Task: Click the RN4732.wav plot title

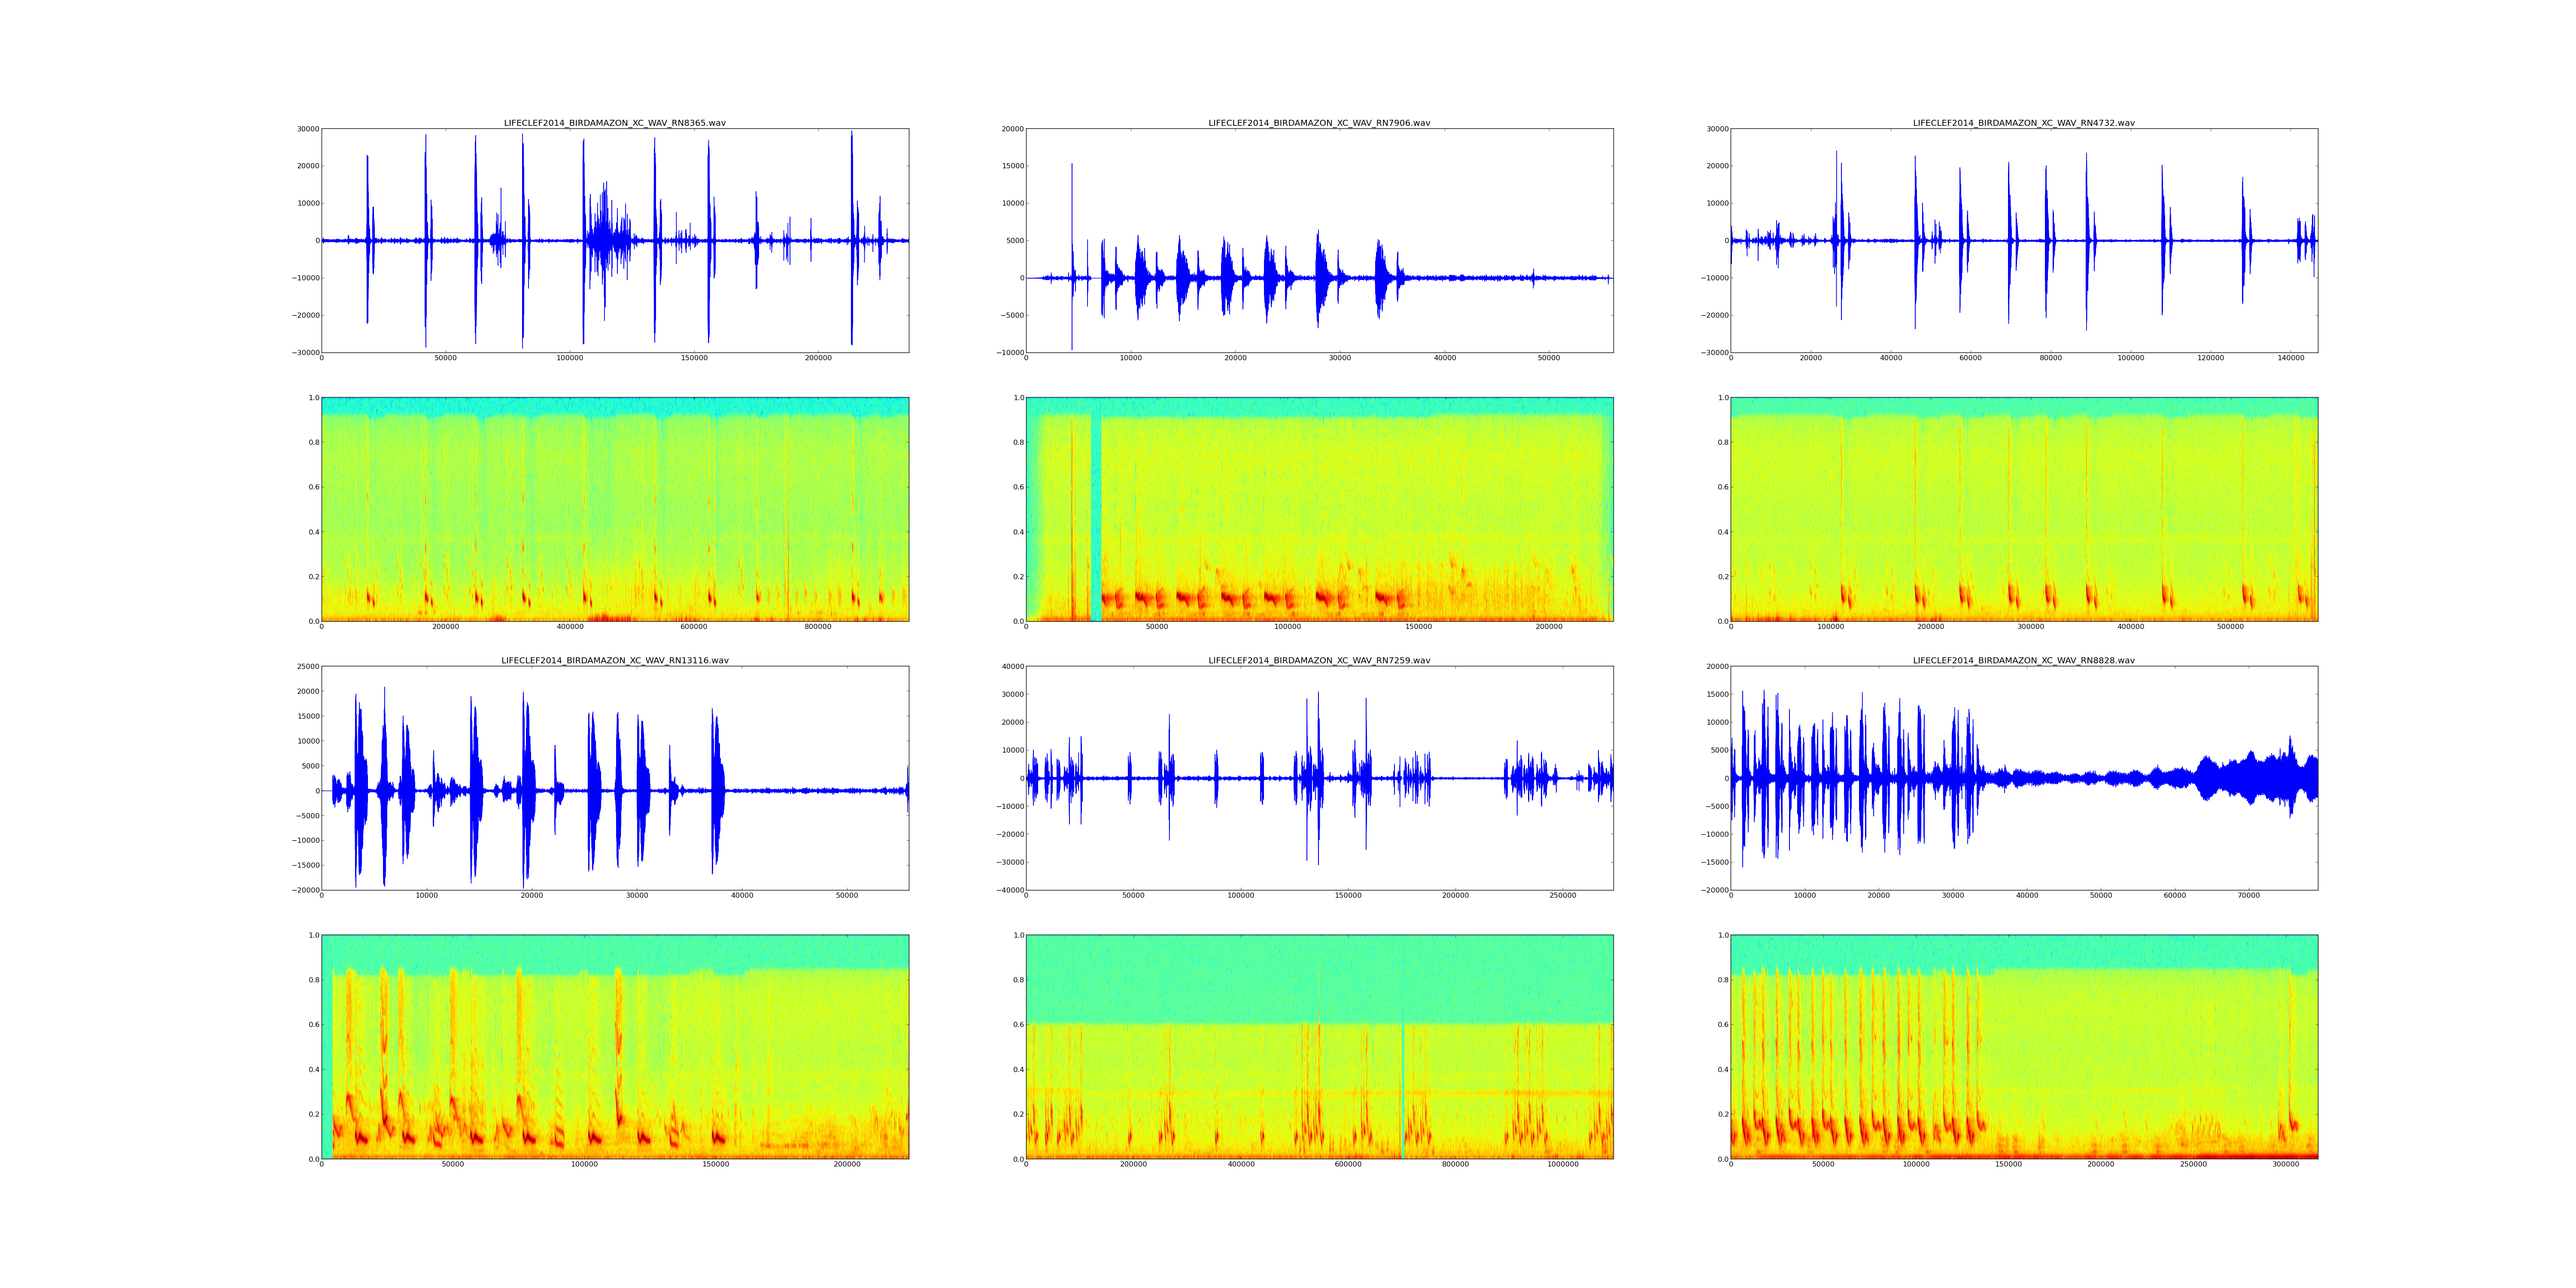Action: coord(2023,123)
